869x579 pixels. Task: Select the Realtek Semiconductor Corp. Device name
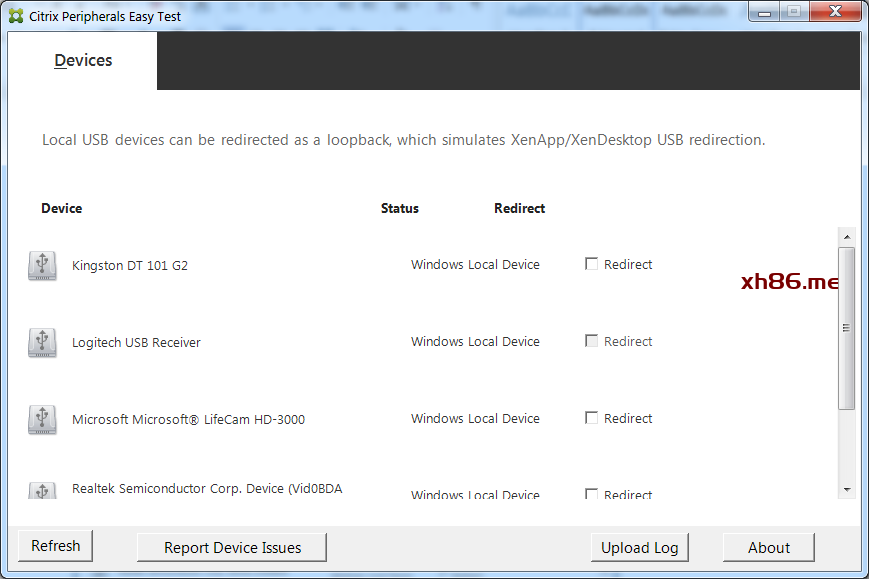pyautogui.click(x=207, y=489)
